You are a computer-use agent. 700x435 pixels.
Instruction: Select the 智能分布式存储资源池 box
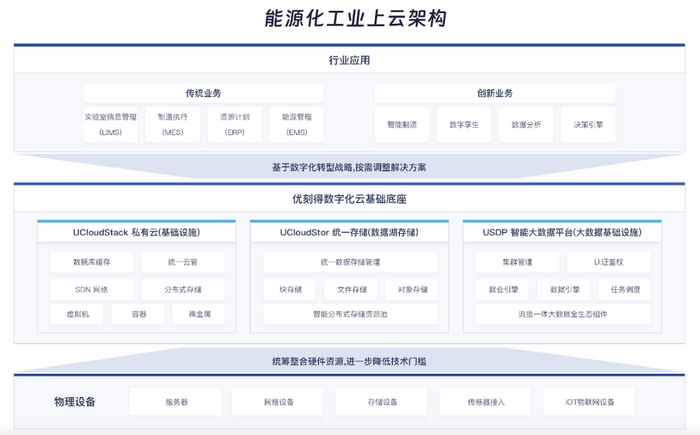[350, 314]
